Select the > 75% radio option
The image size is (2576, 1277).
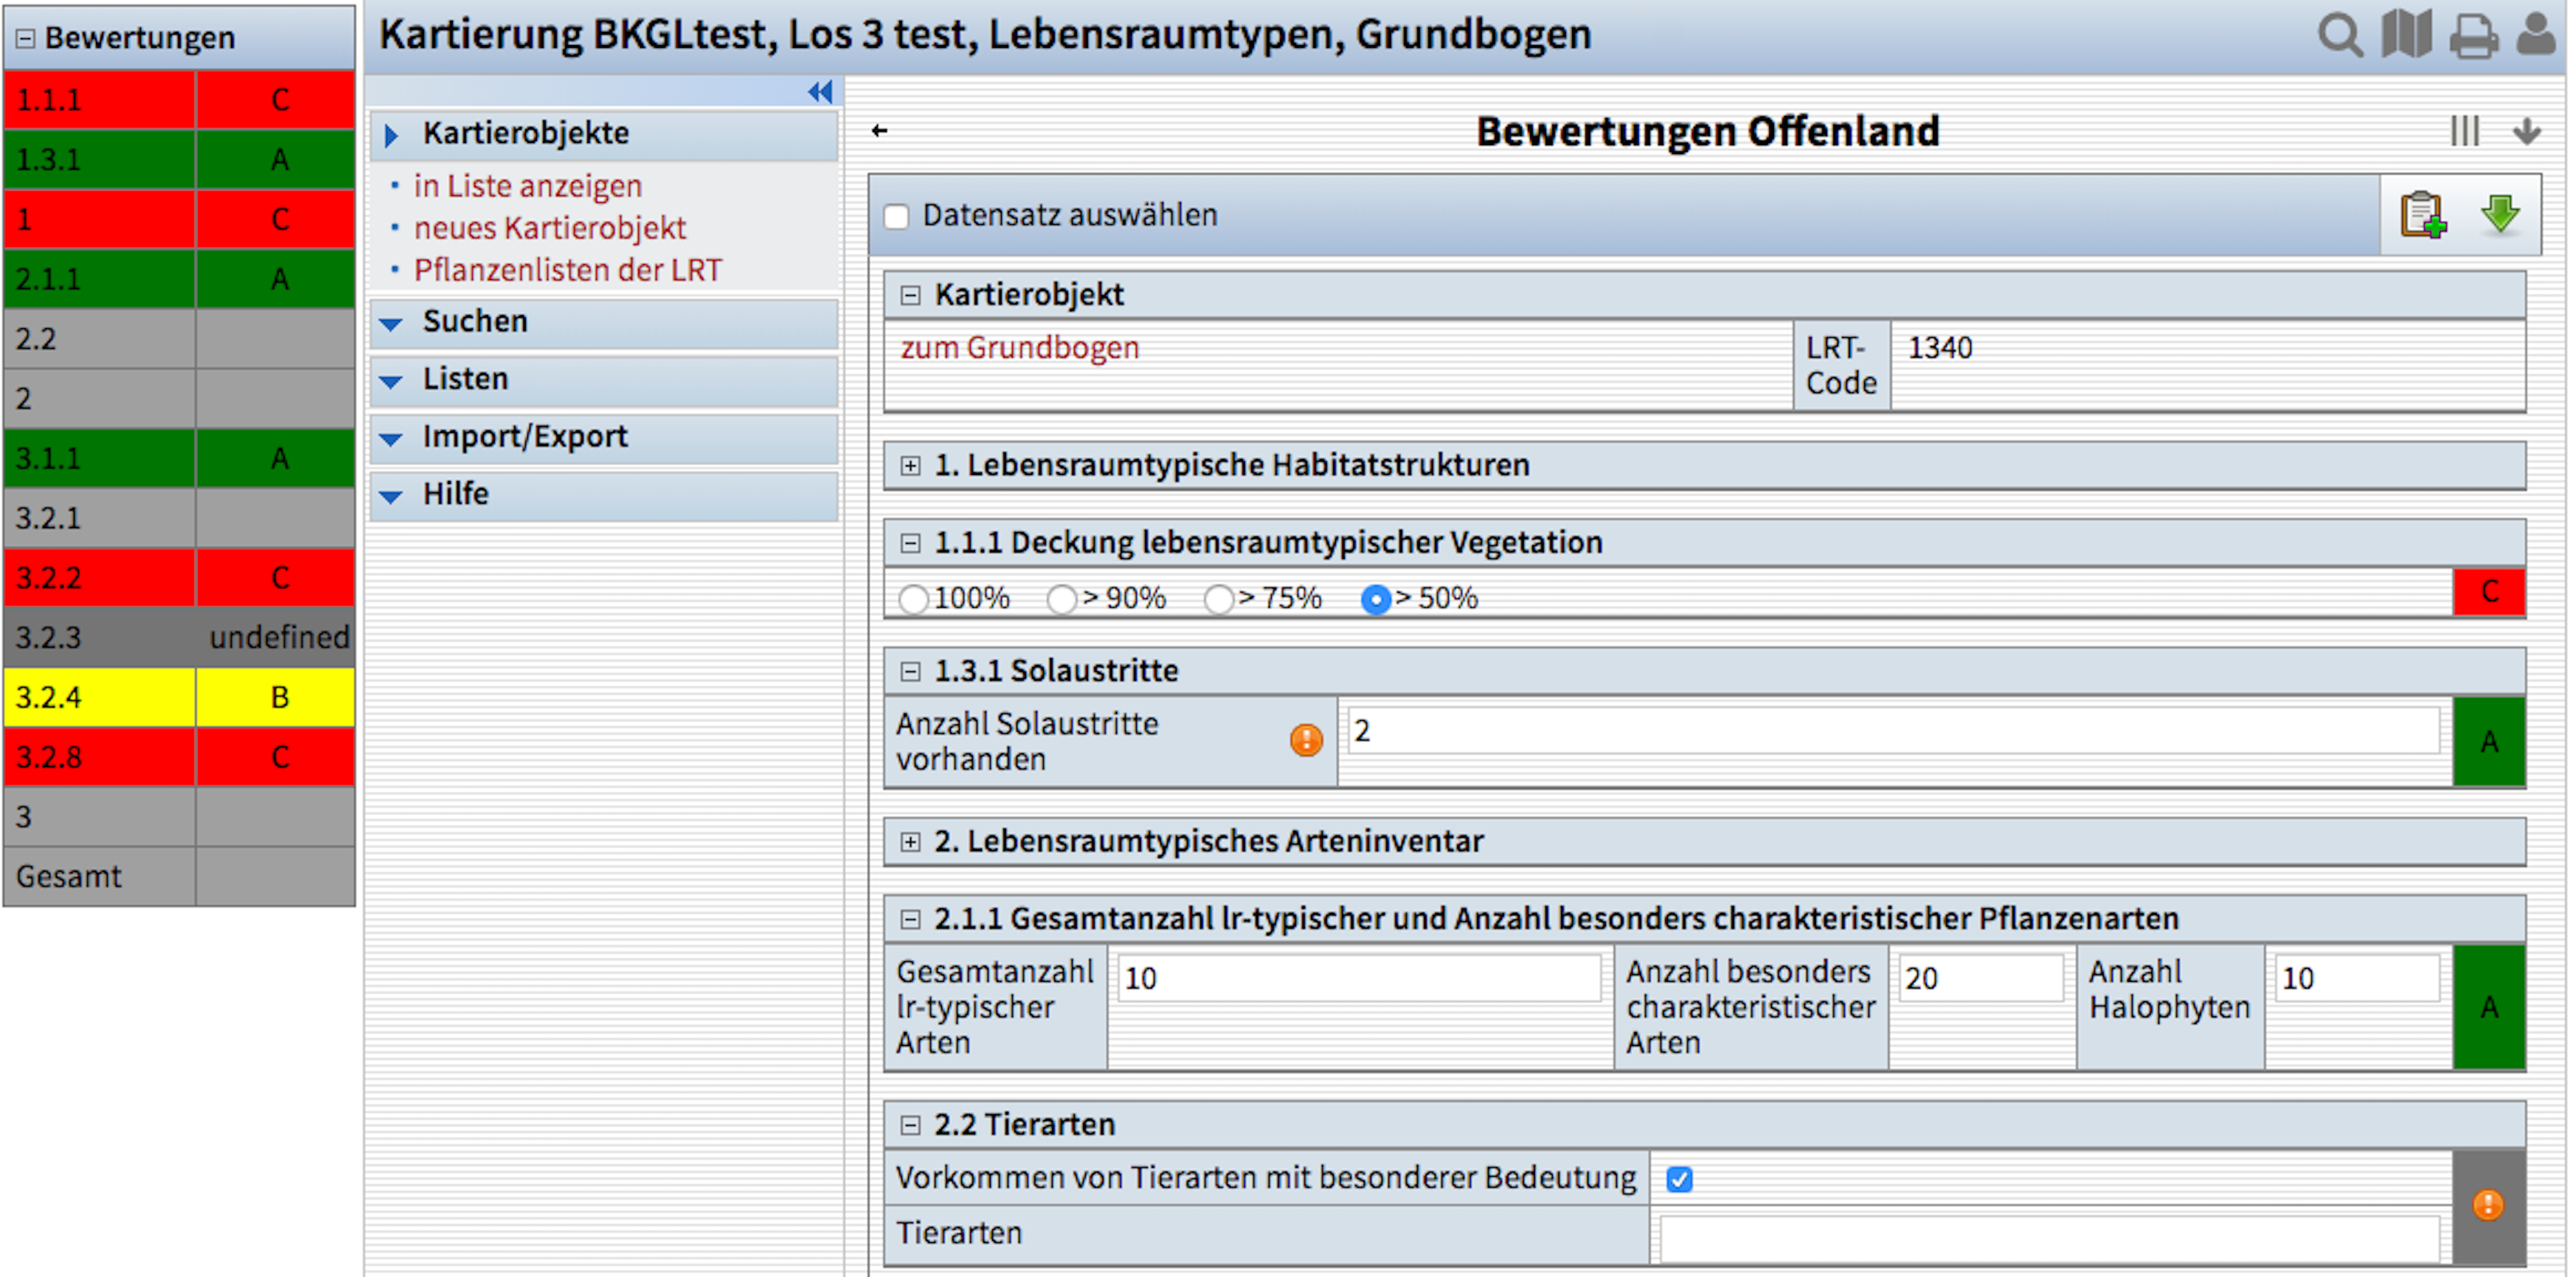click(1218, 600)
